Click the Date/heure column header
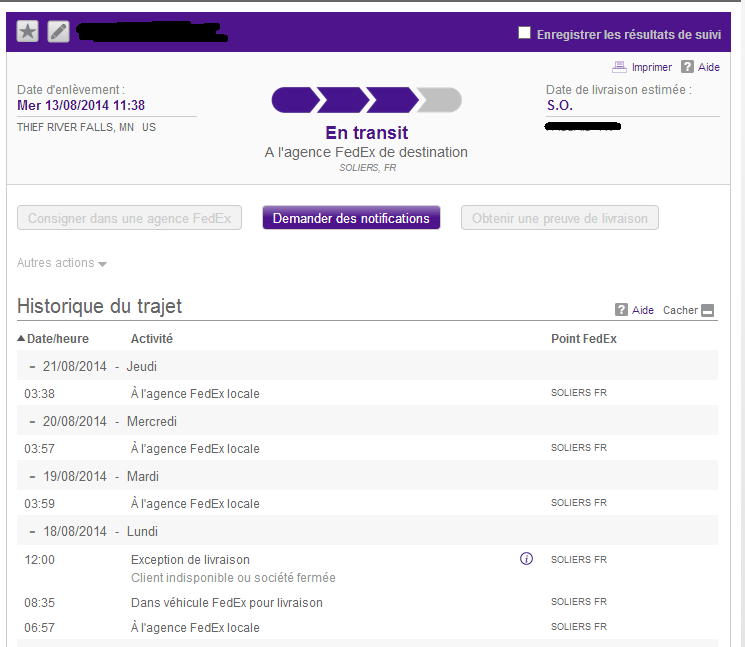745x647 pixels. [x=57, y=339]
